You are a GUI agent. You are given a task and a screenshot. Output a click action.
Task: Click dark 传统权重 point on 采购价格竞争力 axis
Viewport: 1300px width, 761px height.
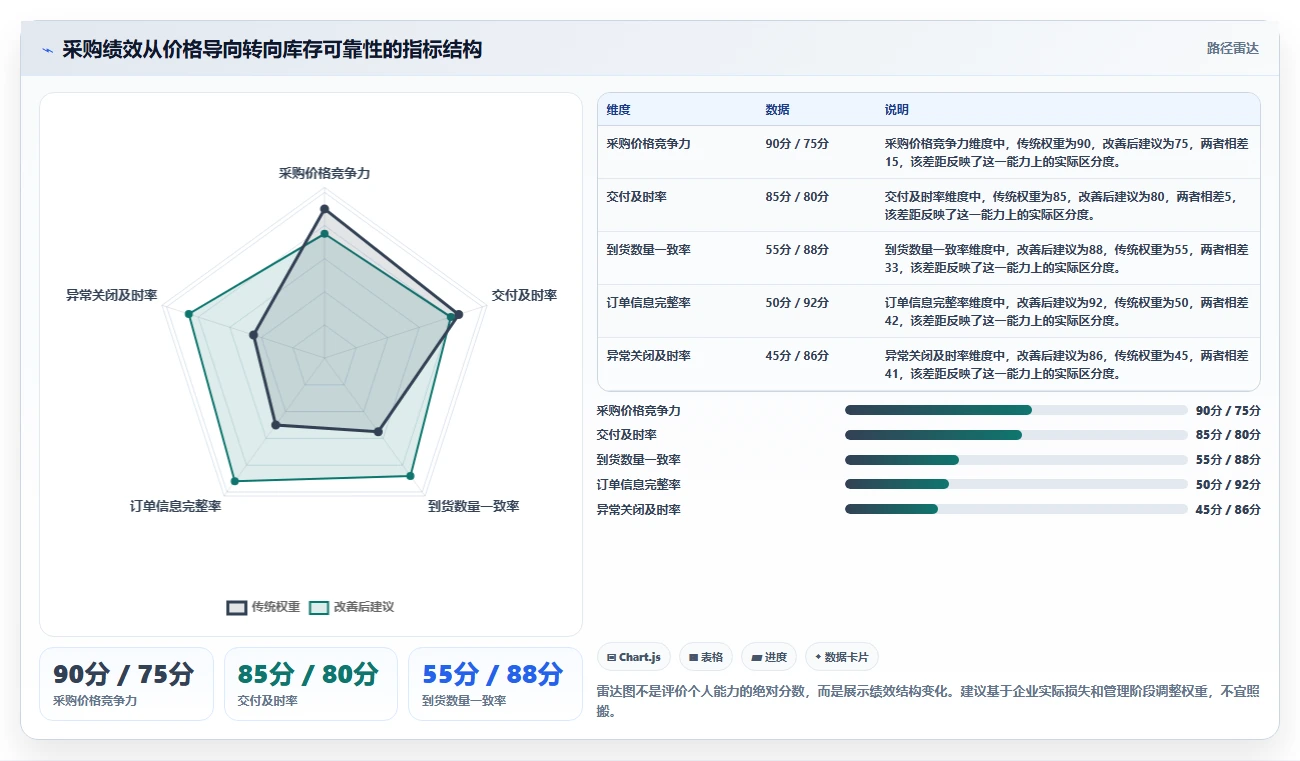pyautogui.click(x=324, y=209)
